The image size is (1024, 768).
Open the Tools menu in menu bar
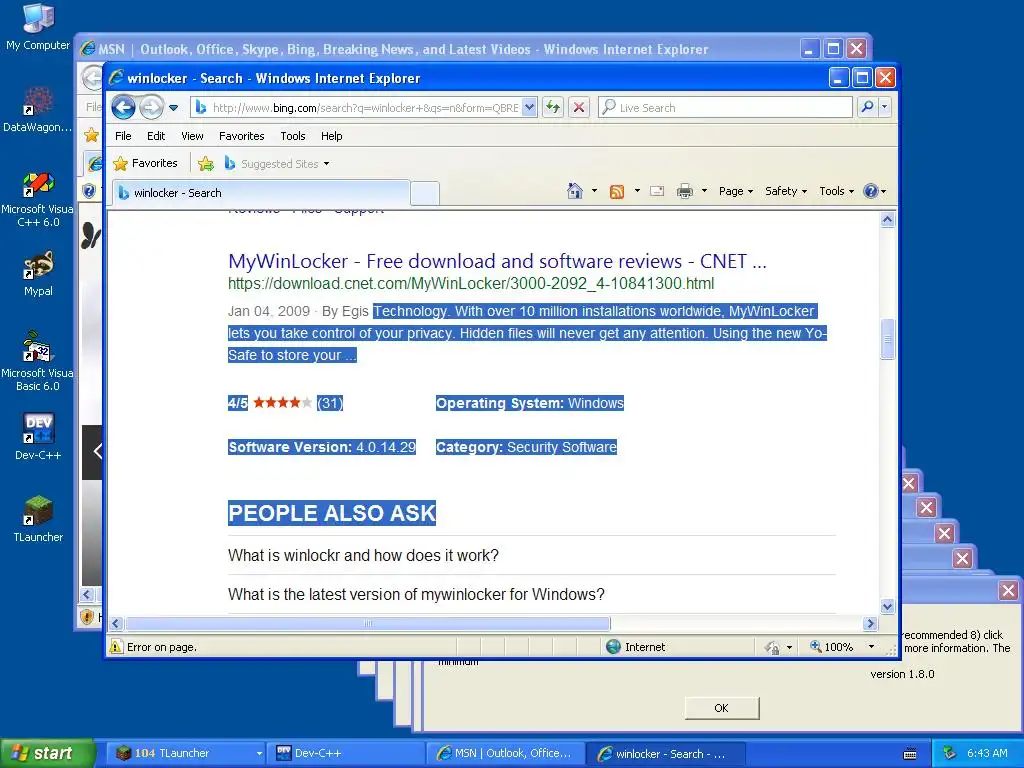[x=293, y=136]
